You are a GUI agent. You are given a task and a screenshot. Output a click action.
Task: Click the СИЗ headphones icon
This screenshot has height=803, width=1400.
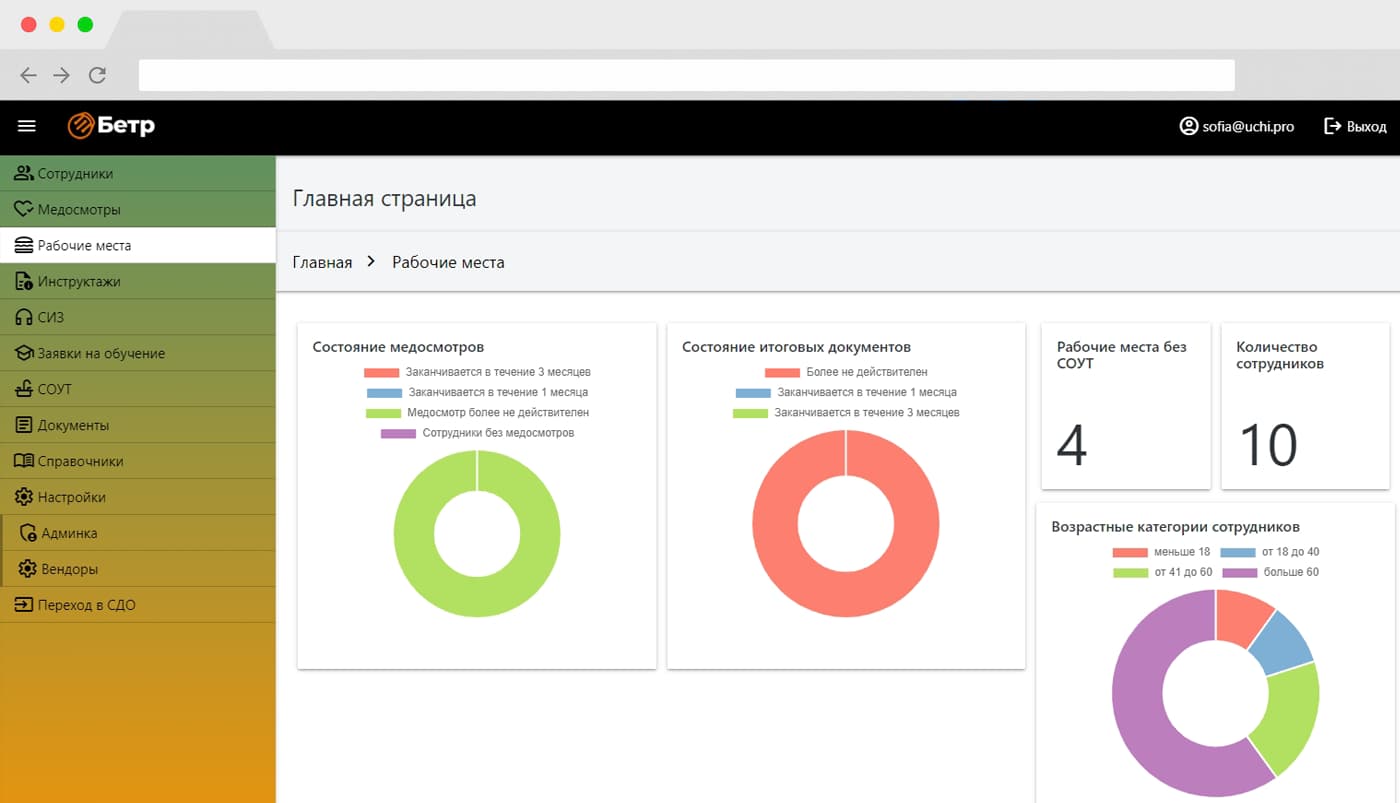[24, 317]
